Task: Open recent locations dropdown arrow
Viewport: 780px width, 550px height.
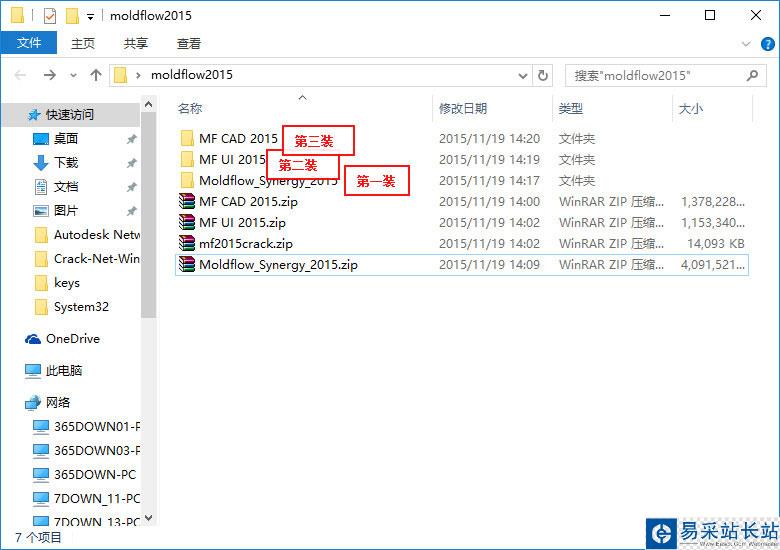Action: pos(74,76)
